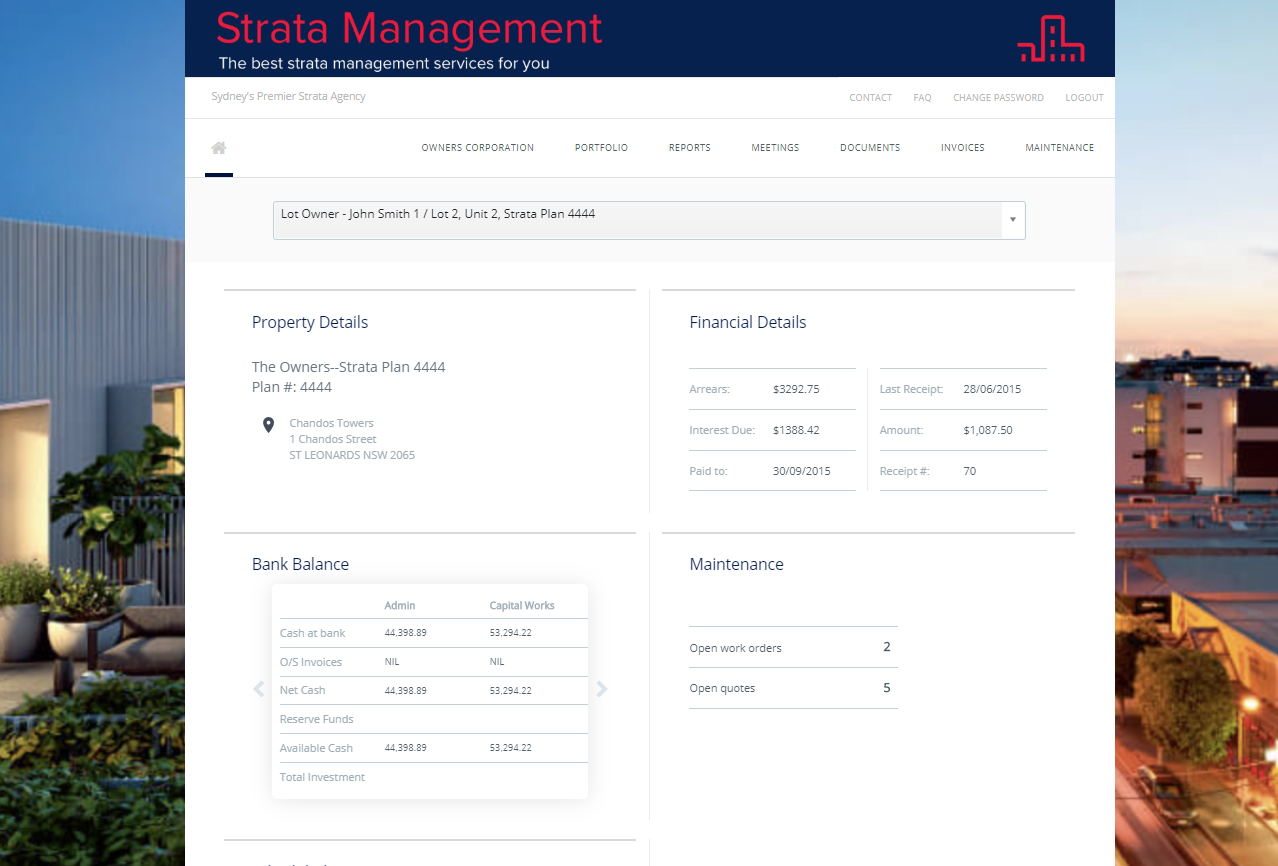This screenshot has height=866, width=1278.
Task: Open the Reports menu
Action: click(x=690, y=148)
